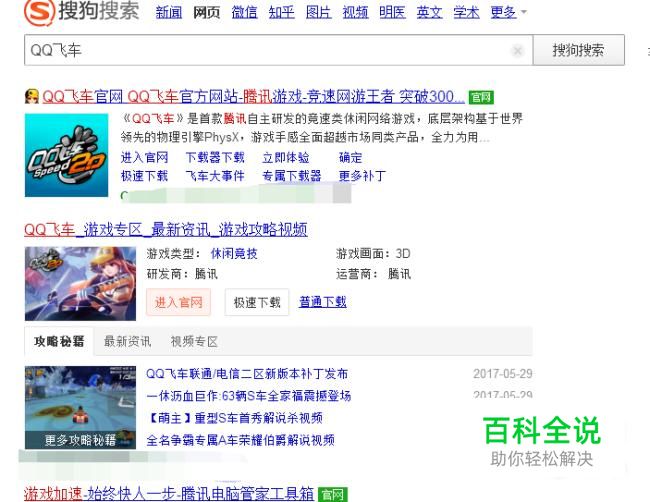This screenshot has width=650, height=502.
Task: Click the 研发商: 腾讯 info text
Action: click(182, 274)
